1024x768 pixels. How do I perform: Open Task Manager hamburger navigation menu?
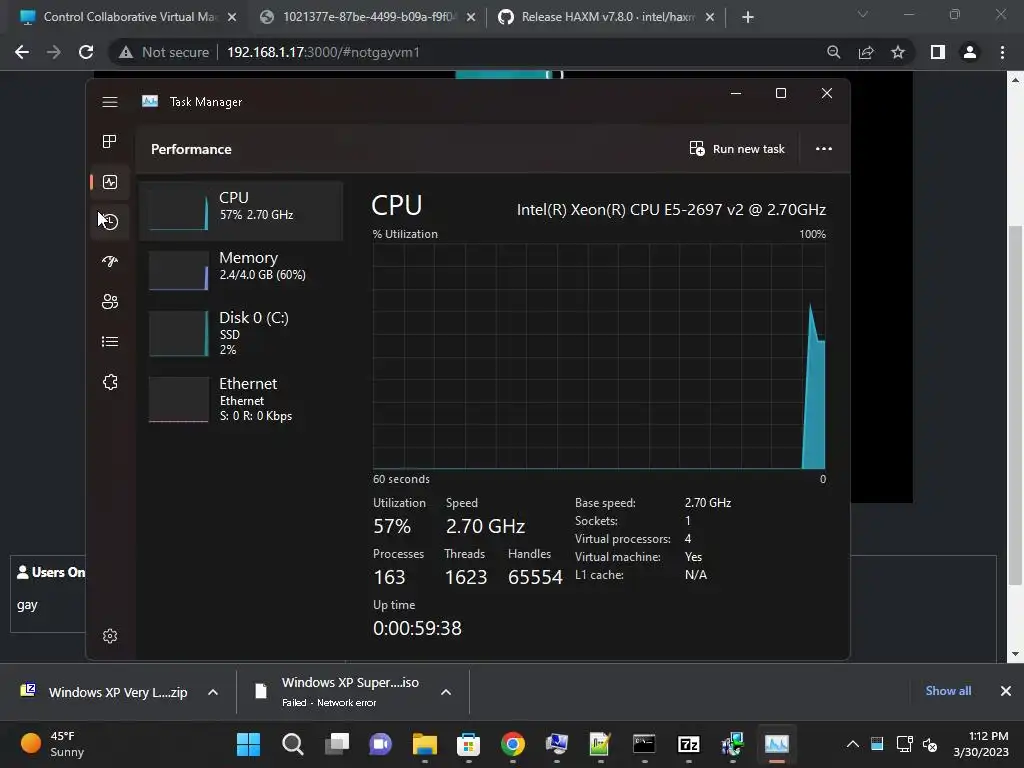coord(110,102)
